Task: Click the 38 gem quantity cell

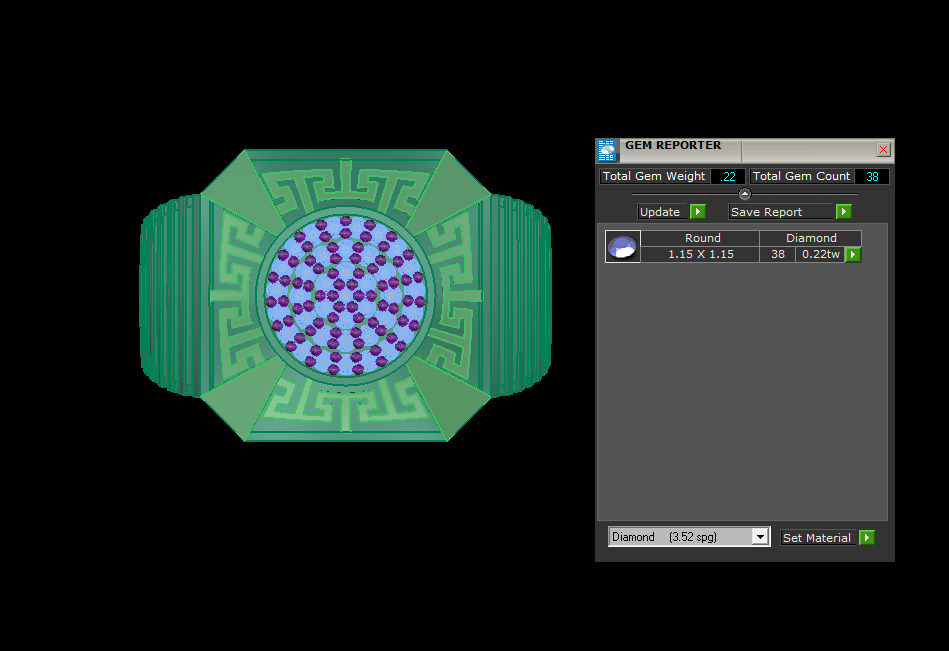Action: click(778, 254)
